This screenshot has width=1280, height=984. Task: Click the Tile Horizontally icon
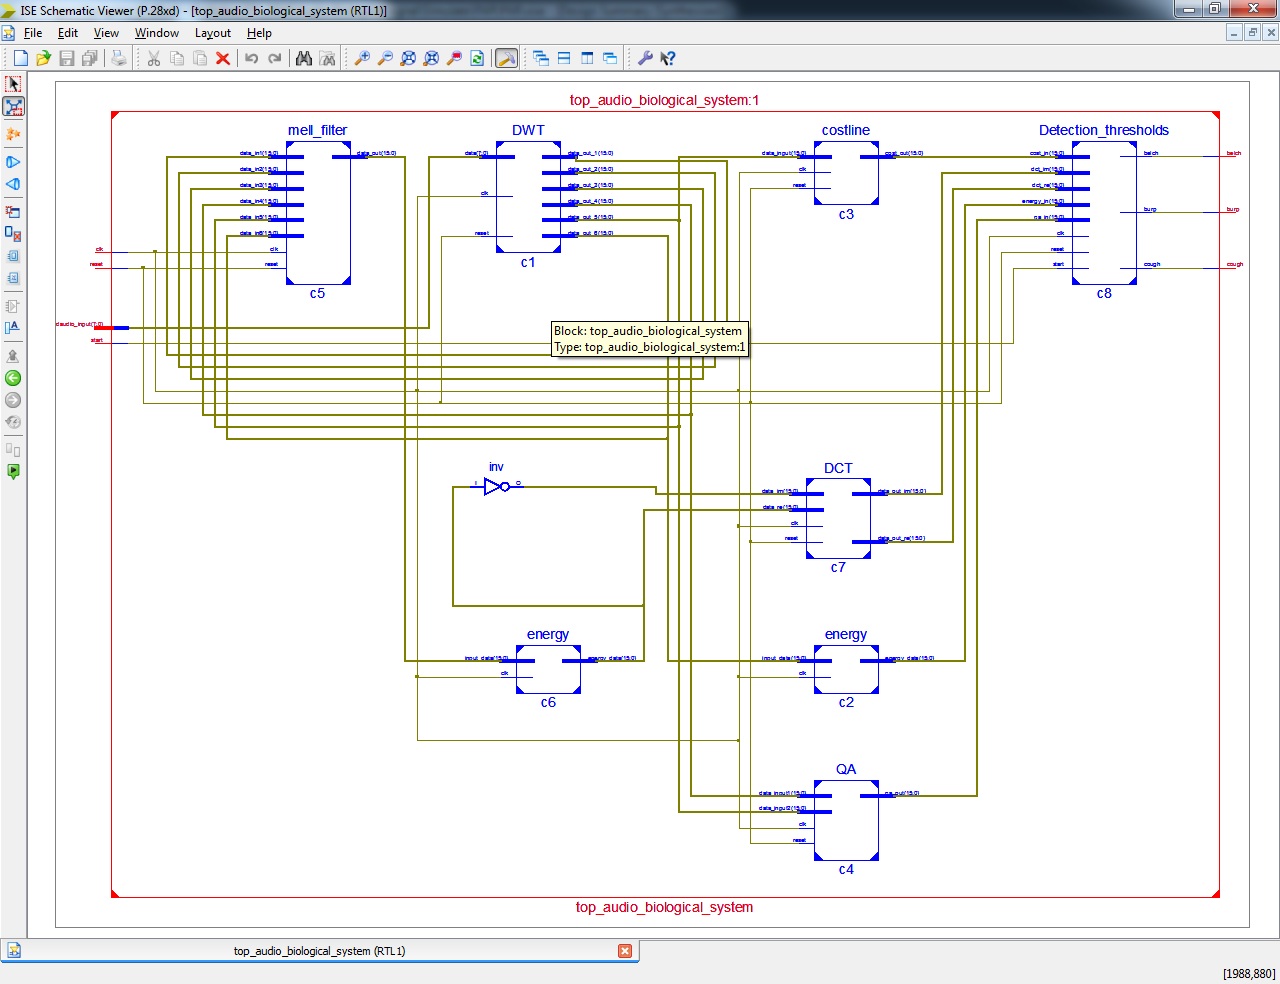click(564, 59)
